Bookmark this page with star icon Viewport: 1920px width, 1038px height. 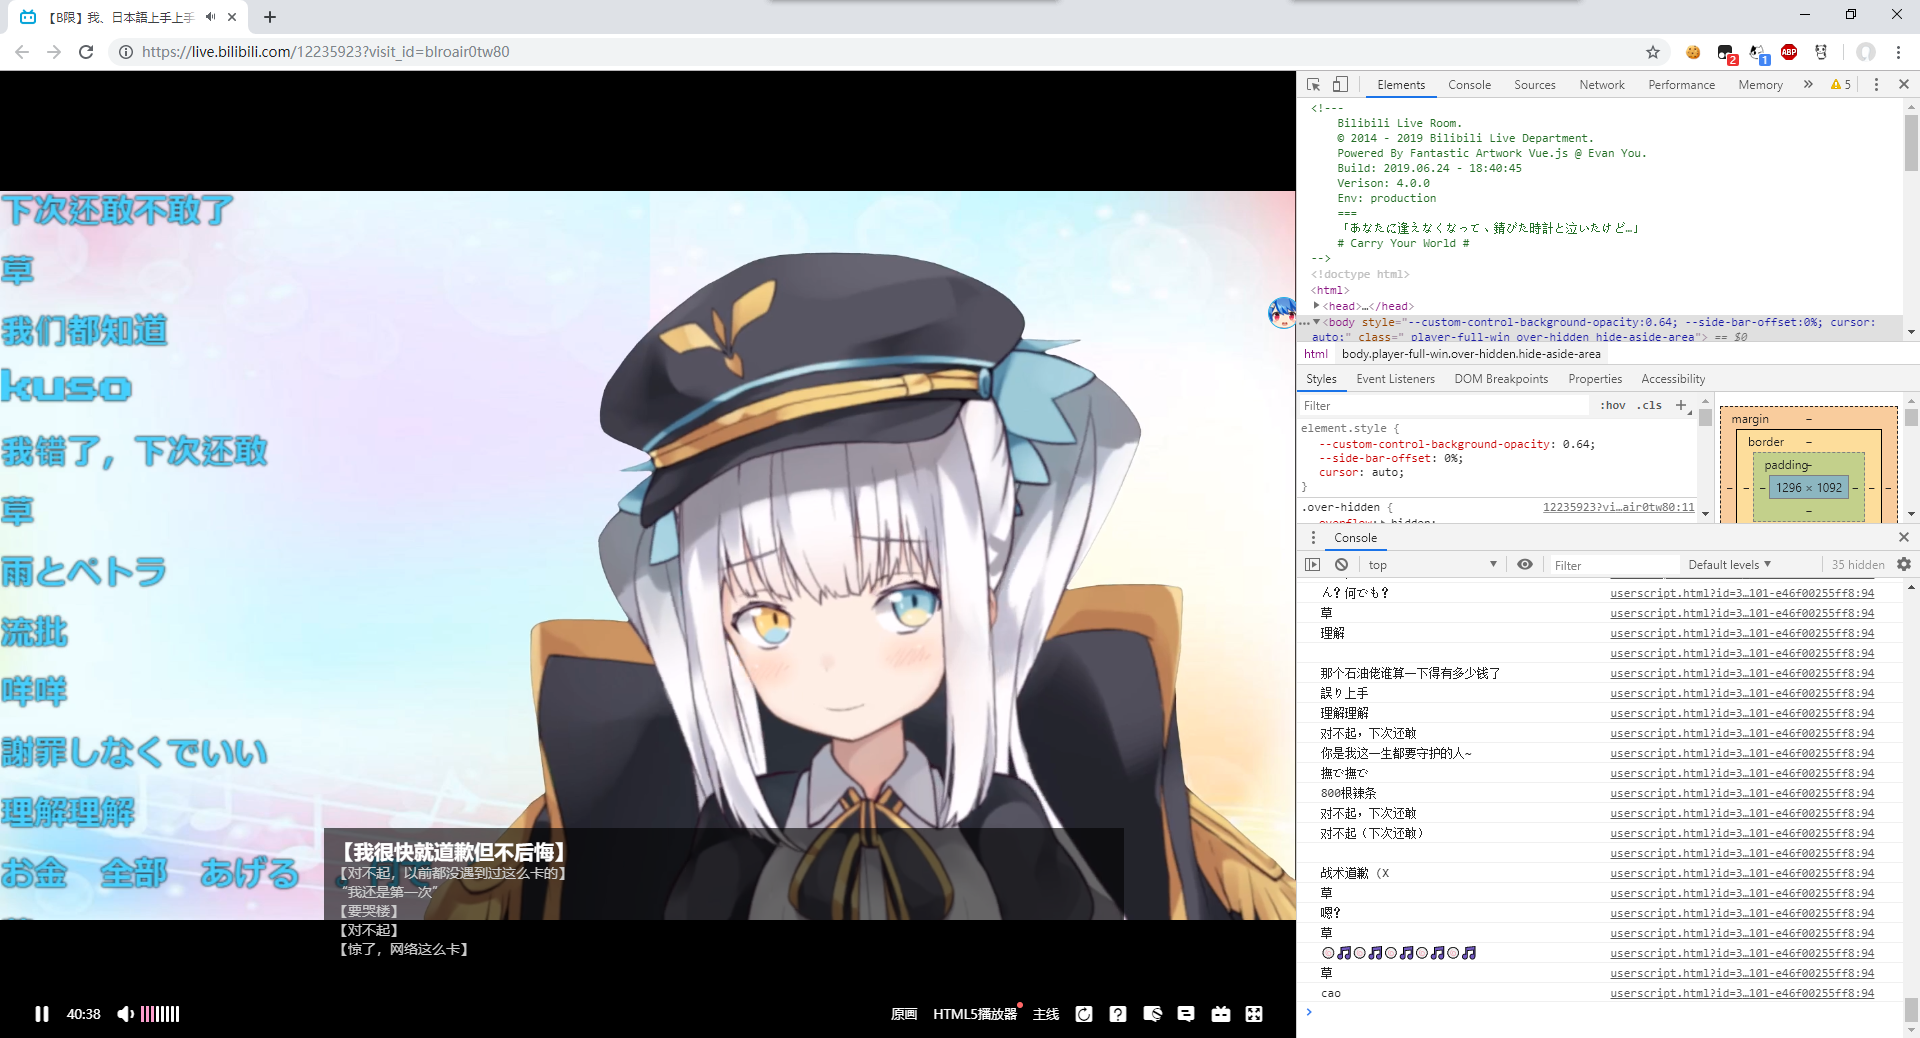(1653, 52)
